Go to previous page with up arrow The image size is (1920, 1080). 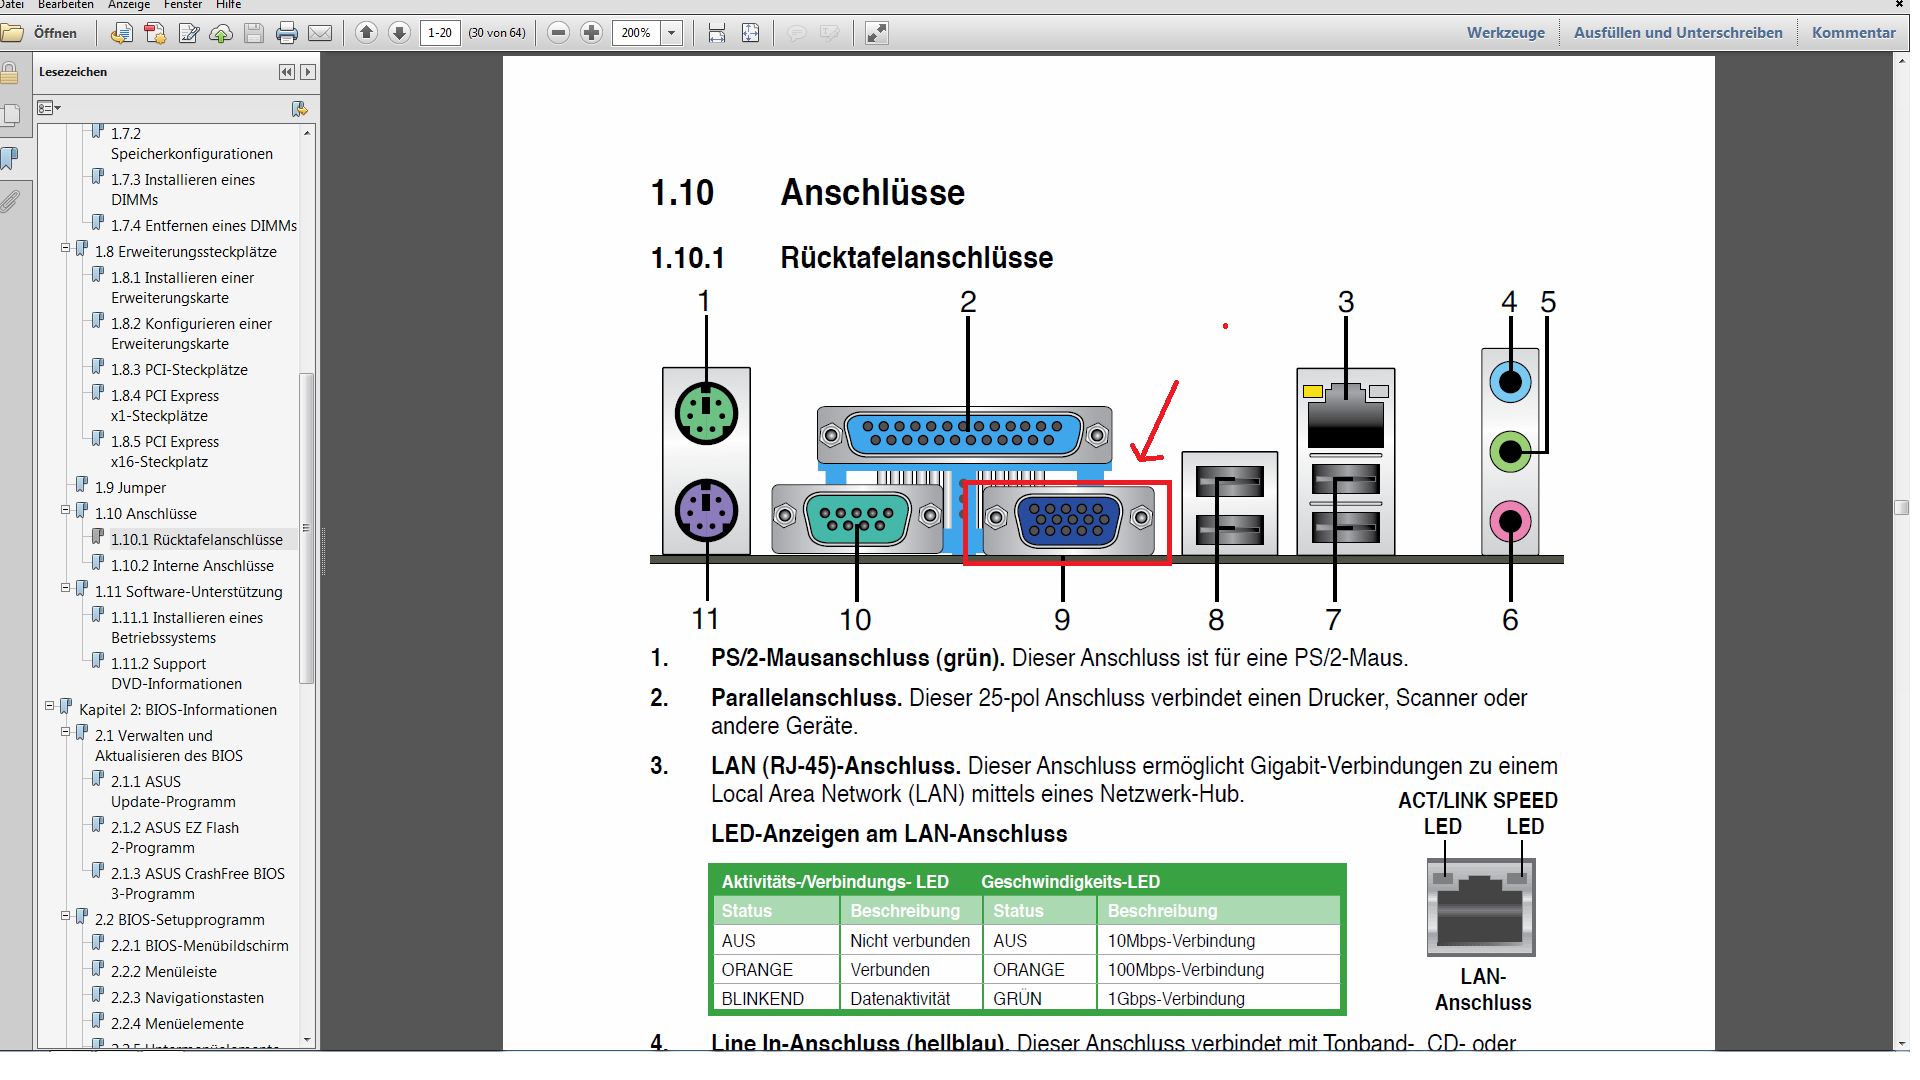[x=366, y=33]
